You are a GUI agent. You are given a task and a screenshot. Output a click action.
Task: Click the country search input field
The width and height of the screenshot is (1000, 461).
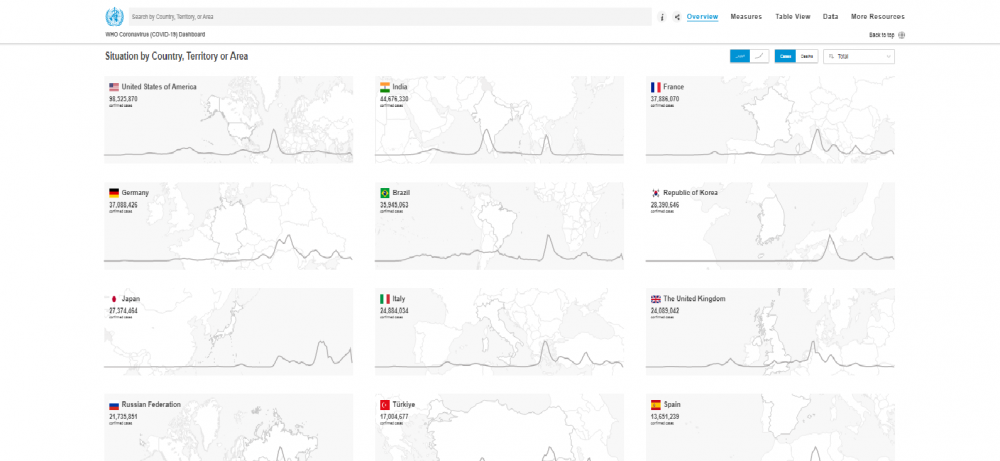click(x=390, y=17)
